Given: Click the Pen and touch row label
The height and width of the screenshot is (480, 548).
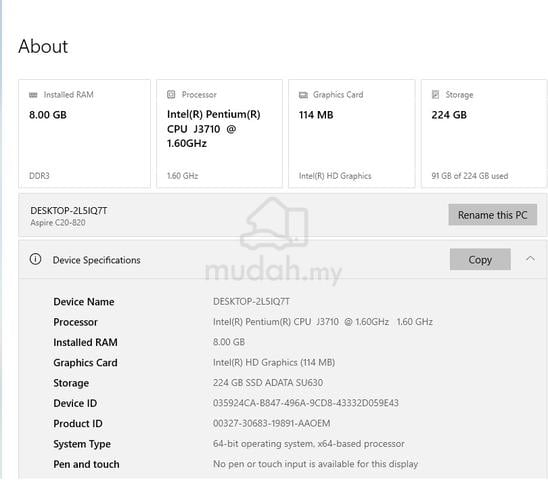Looking at the screenshot, I should (86, 464).
